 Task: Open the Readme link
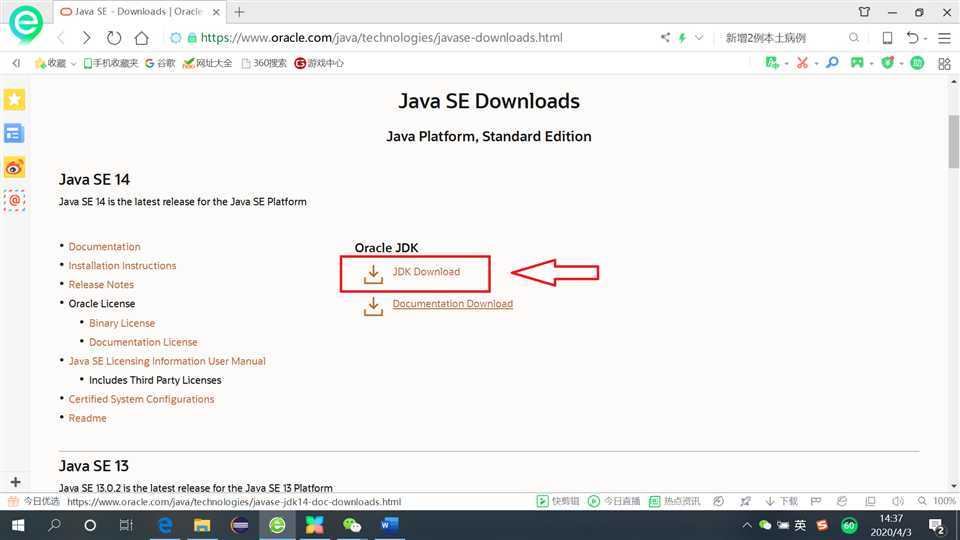coord(88,418)
